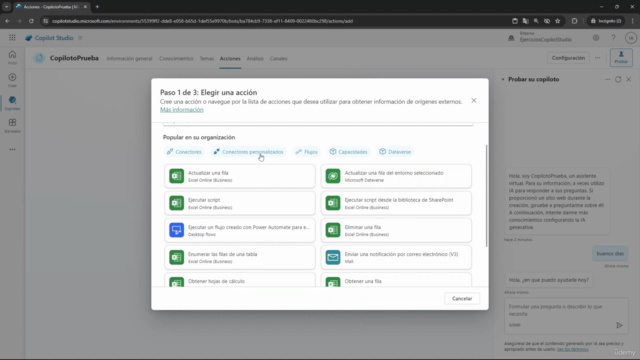Filter by Conectores personalizados chip
This screenshot has height=360, width=640.
[x=249, y=152]
